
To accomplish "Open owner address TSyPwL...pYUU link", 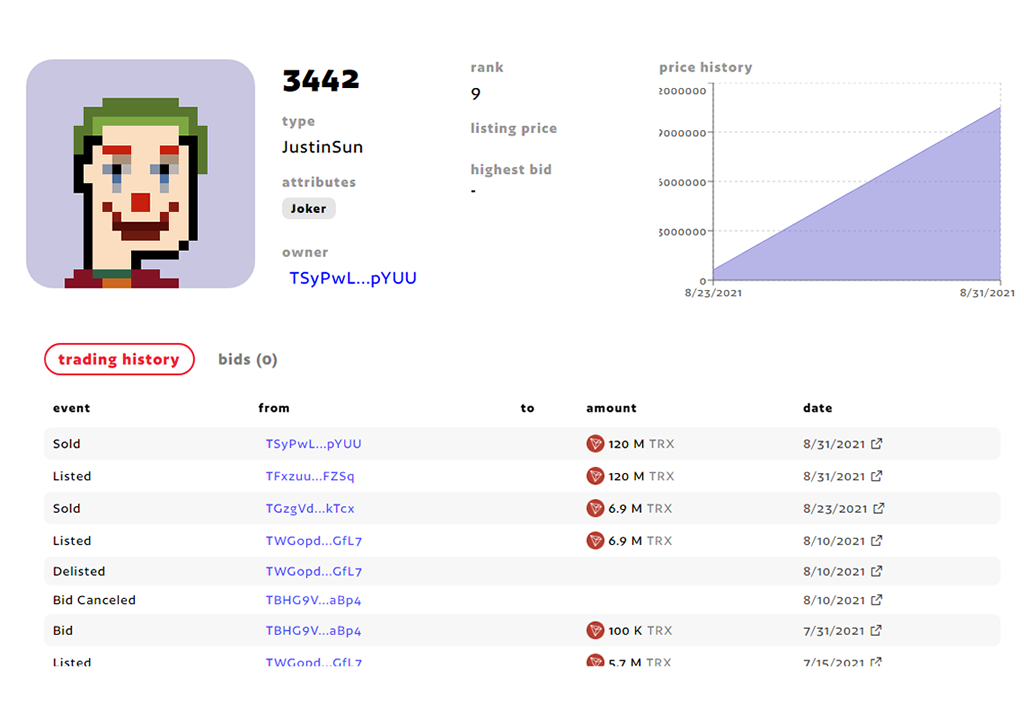I will point(353,278).
